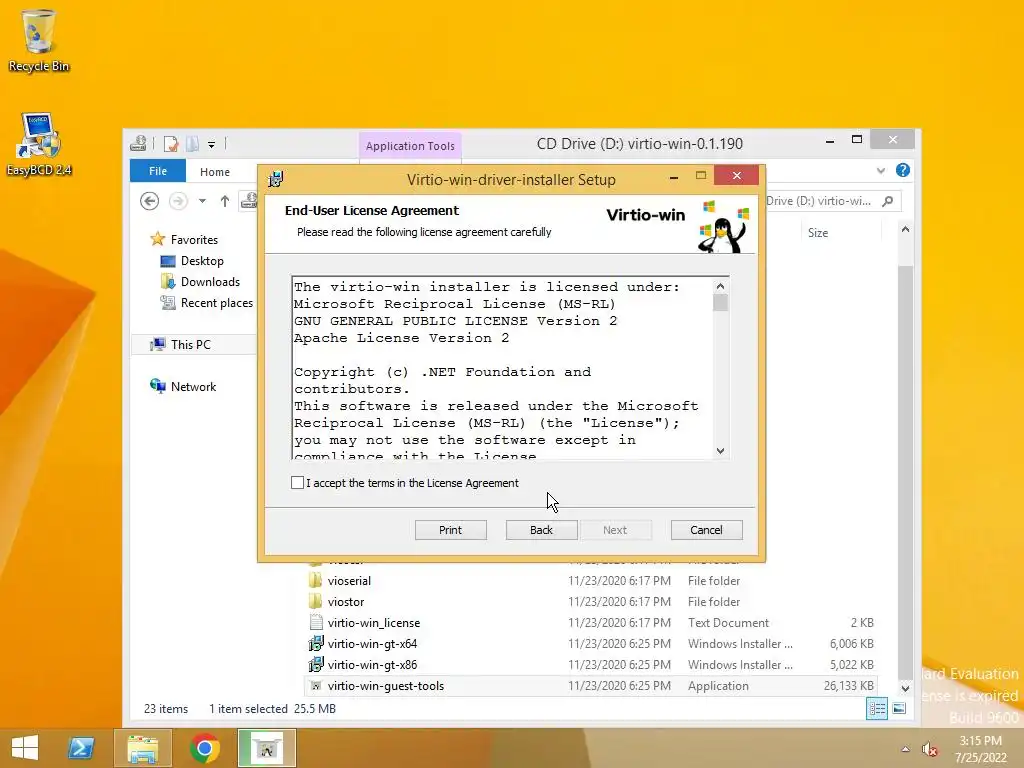Expand the Explorer ribbon chevron

(x=881, y=171)
